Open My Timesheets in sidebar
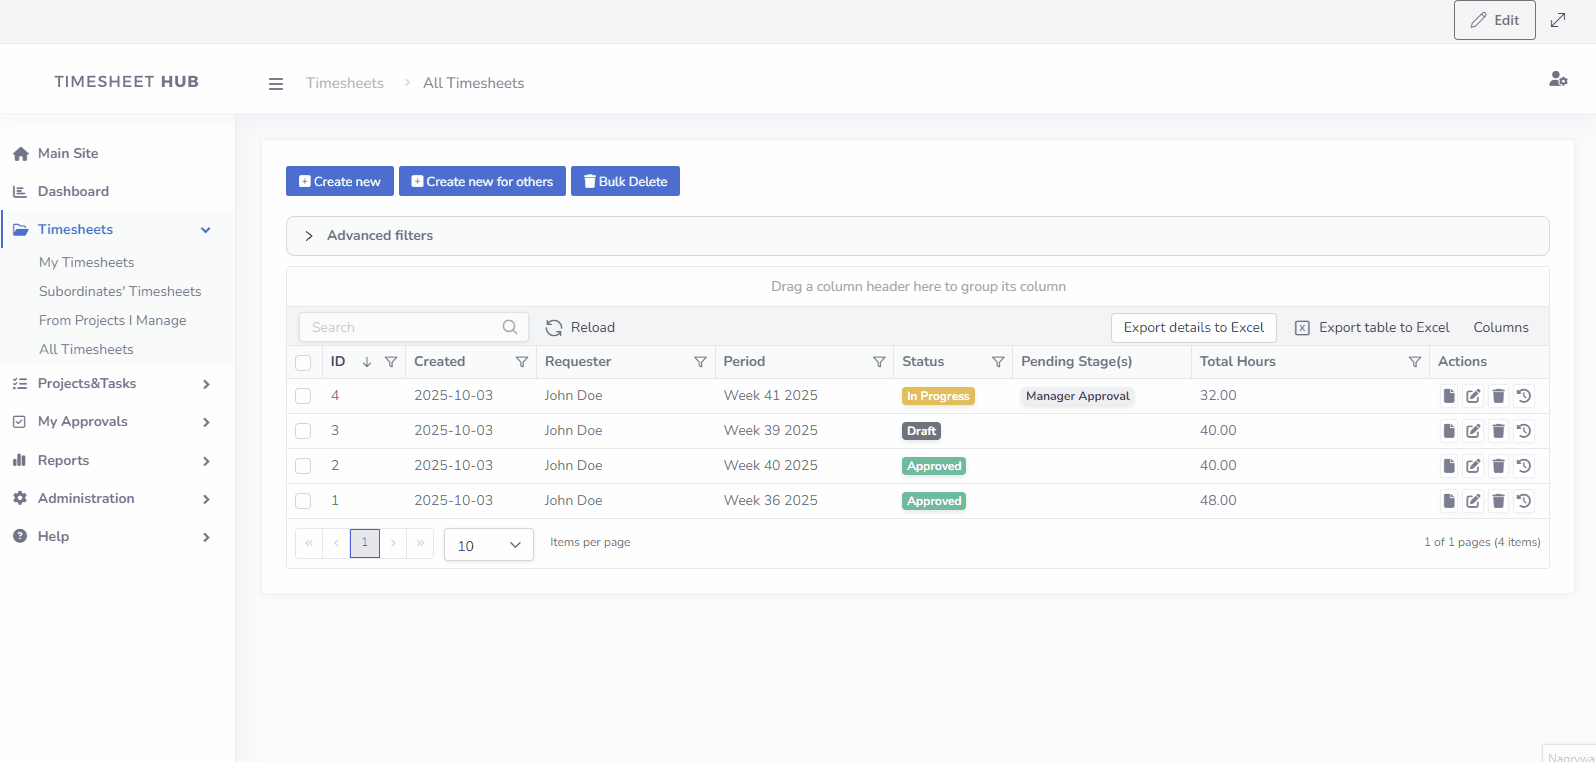The image size is (1596, 762). click(86, 262)
